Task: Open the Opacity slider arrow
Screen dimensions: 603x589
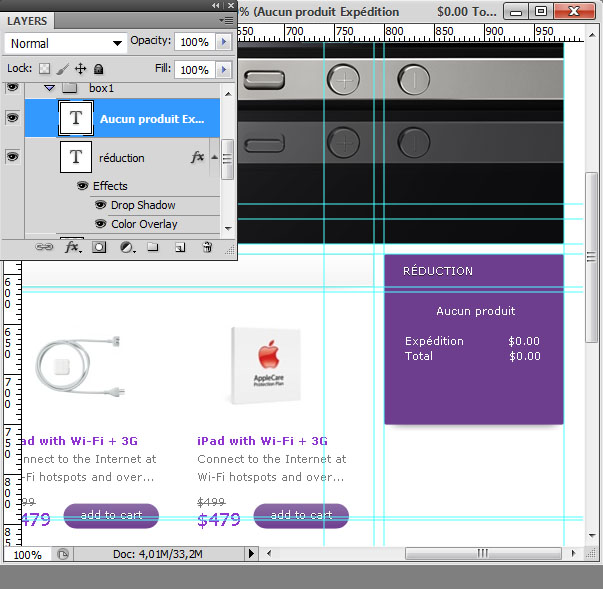Action: click(x=224, y=42)
